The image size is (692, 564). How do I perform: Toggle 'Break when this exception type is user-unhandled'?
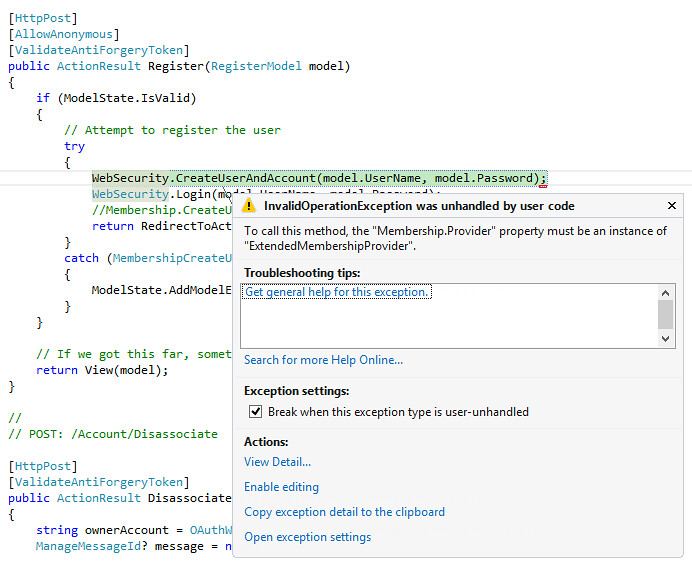coord(255,412)
